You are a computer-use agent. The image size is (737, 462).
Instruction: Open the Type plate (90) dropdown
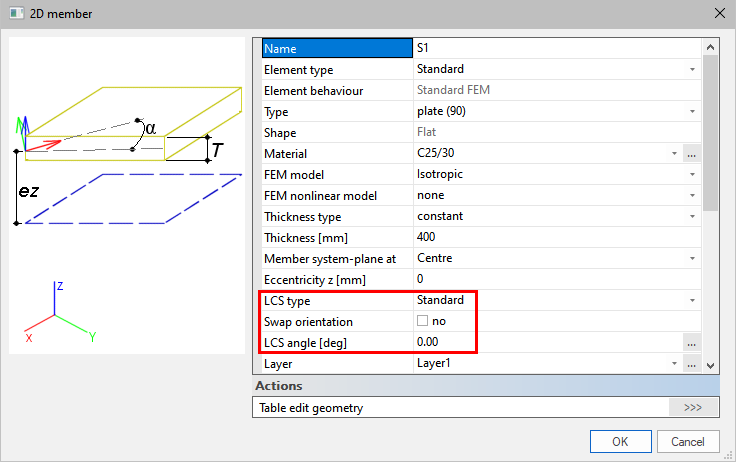tap(691, 112)
